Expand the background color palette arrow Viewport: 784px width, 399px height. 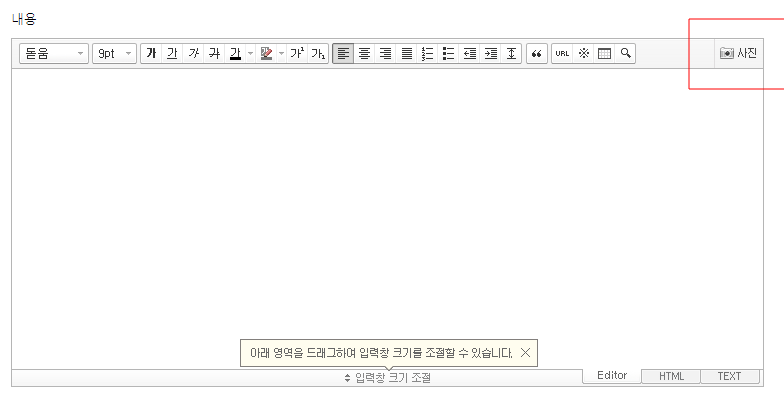coord(282,54)
